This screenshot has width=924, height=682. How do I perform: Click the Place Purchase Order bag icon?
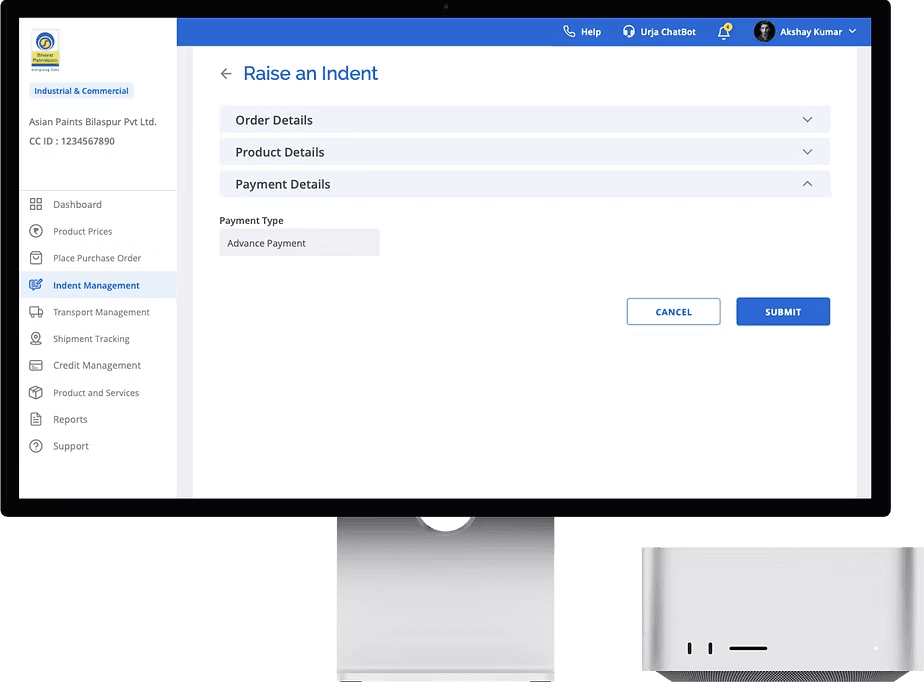[36, 258]
